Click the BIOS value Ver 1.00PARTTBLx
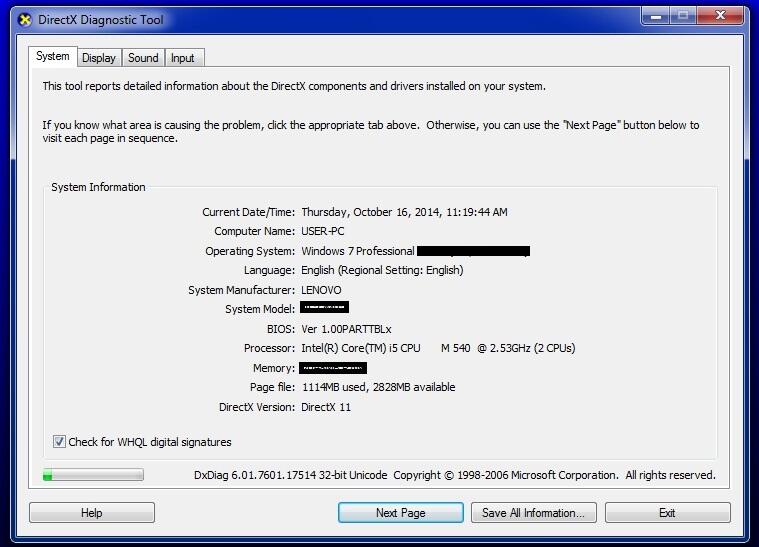This screenshot has height=547, width=759. click(347, 329)
